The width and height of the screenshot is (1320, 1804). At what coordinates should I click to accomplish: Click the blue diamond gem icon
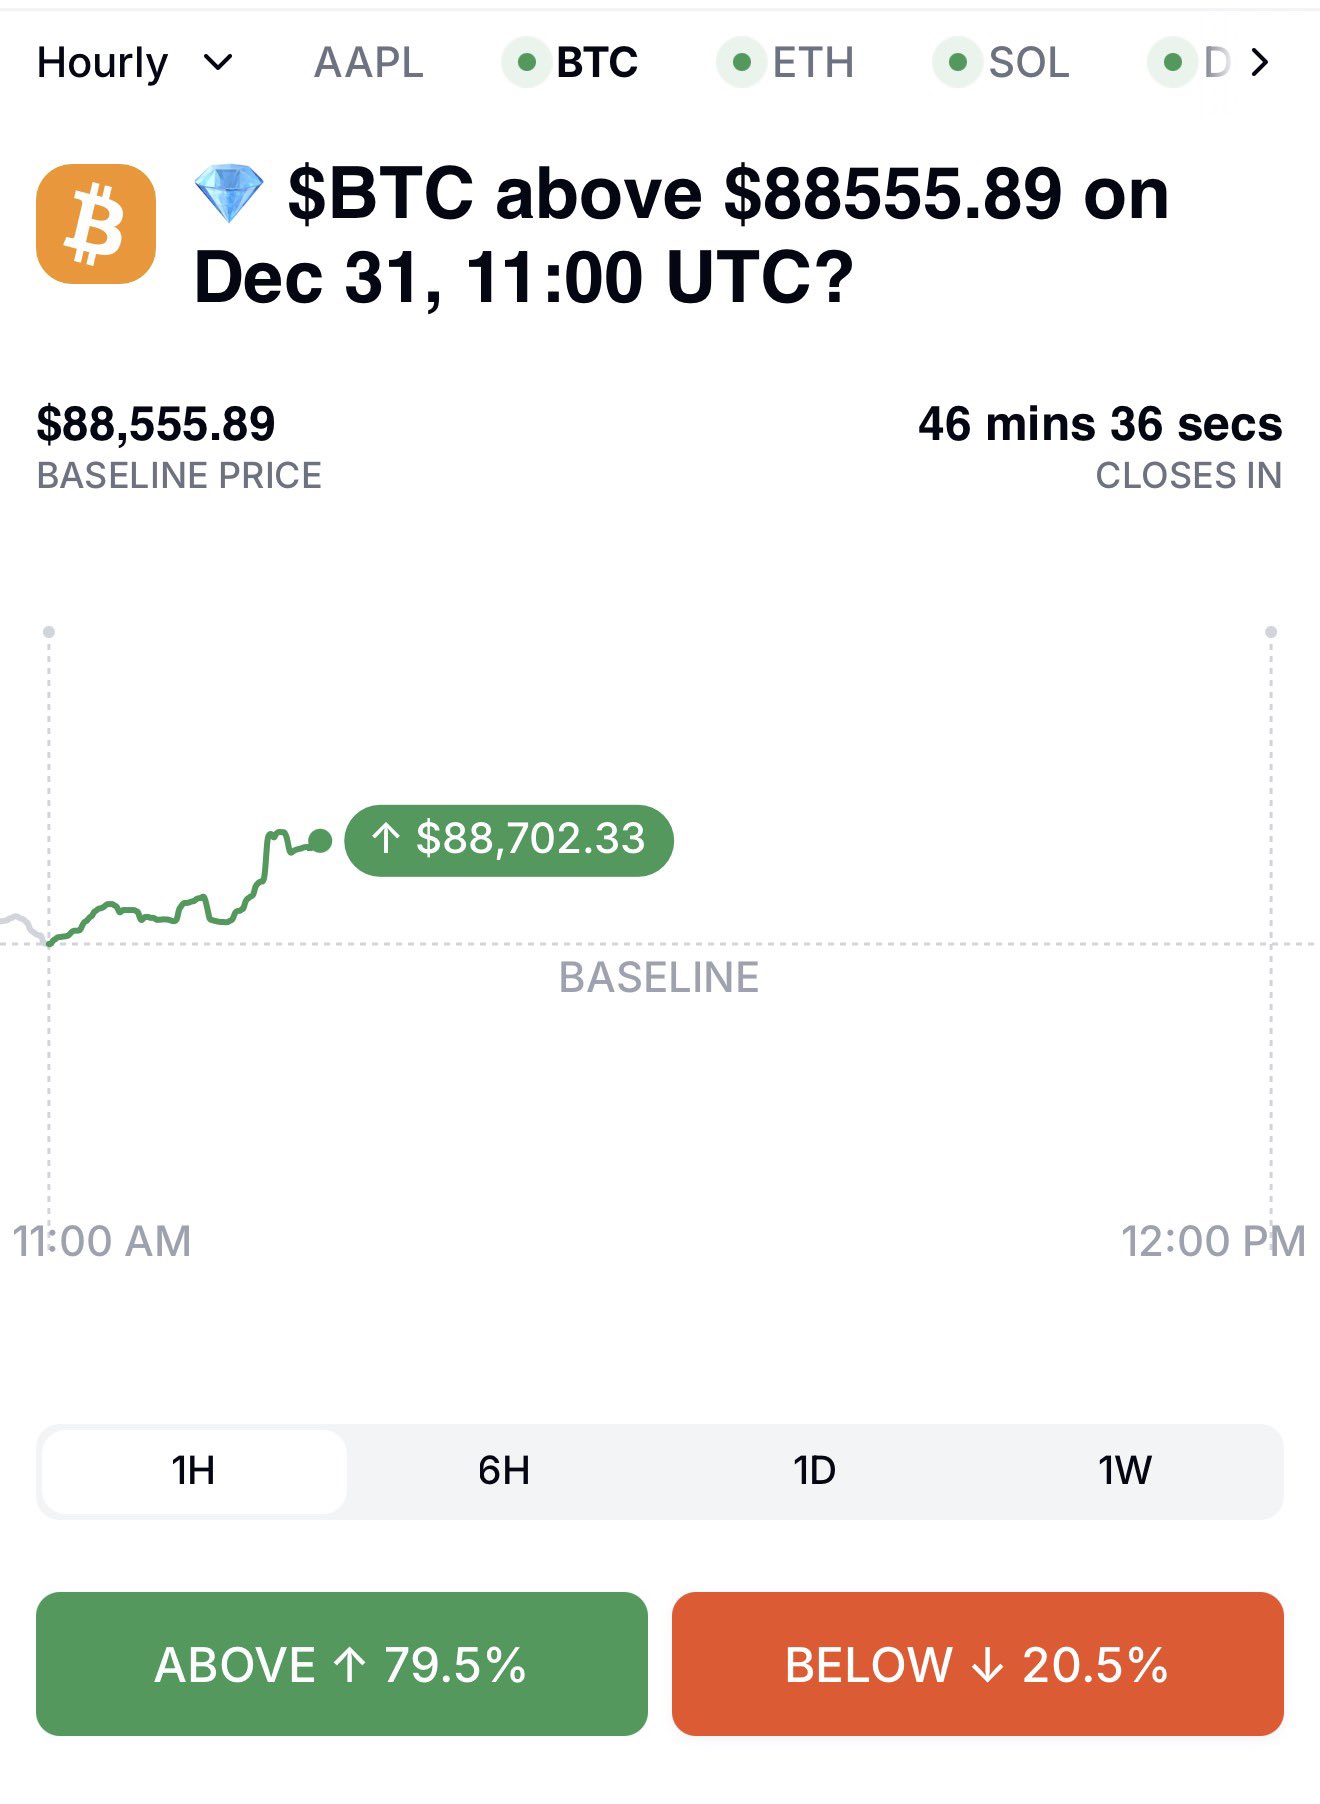tap(229, 194)
